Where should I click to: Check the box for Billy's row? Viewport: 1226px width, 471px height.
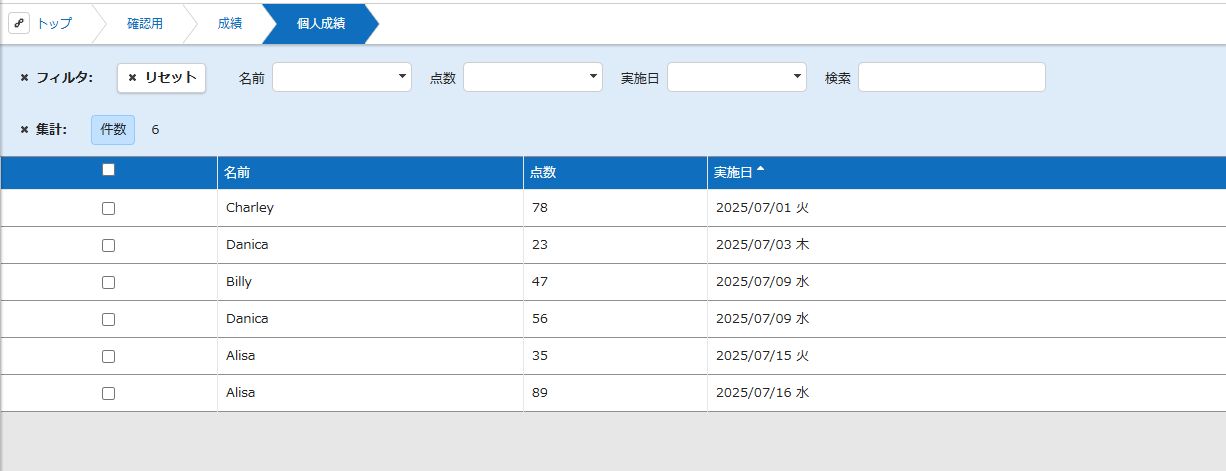pyautogui.click(x=109, y=282)
